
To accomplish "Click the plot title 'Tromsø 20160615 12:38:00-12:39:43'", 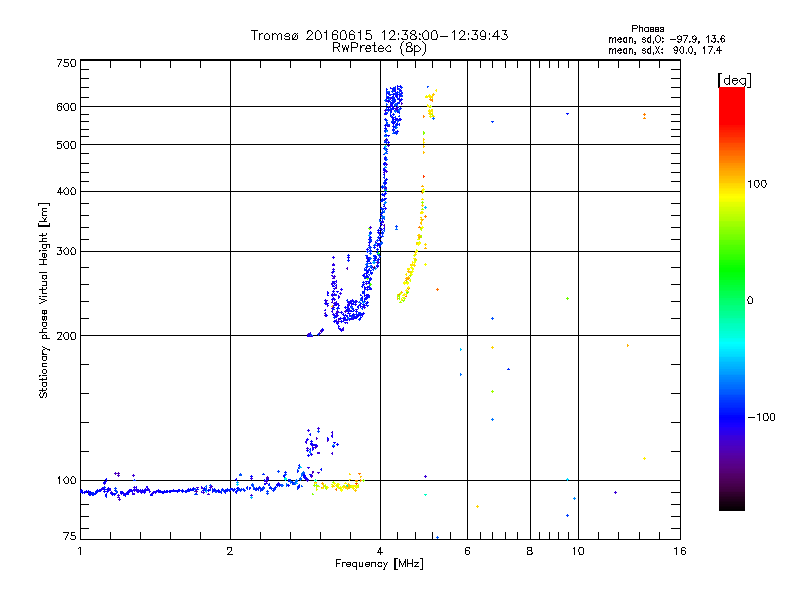I will [379, 35].
